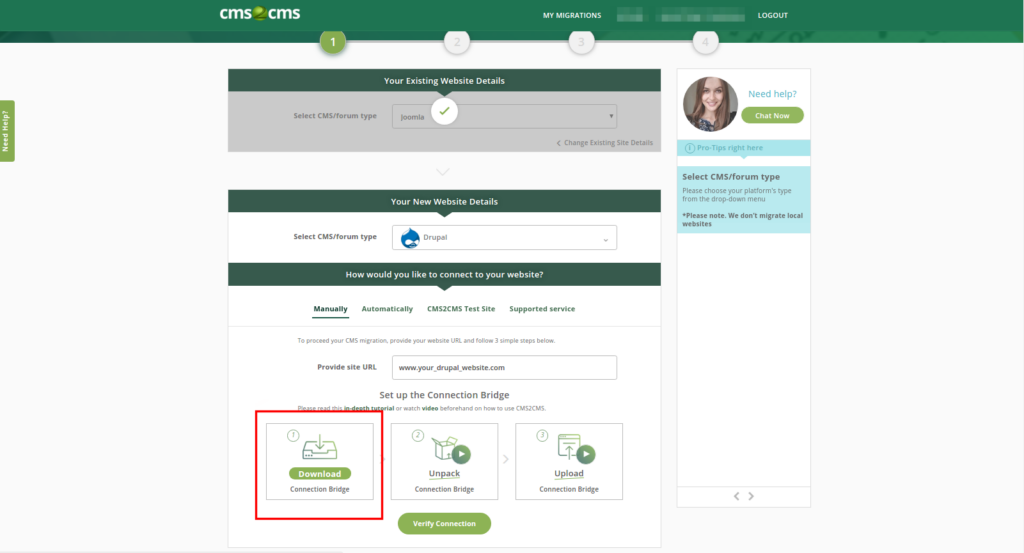
Task: Go to migration step 1 circle
Action: click(x=333, y=42)
